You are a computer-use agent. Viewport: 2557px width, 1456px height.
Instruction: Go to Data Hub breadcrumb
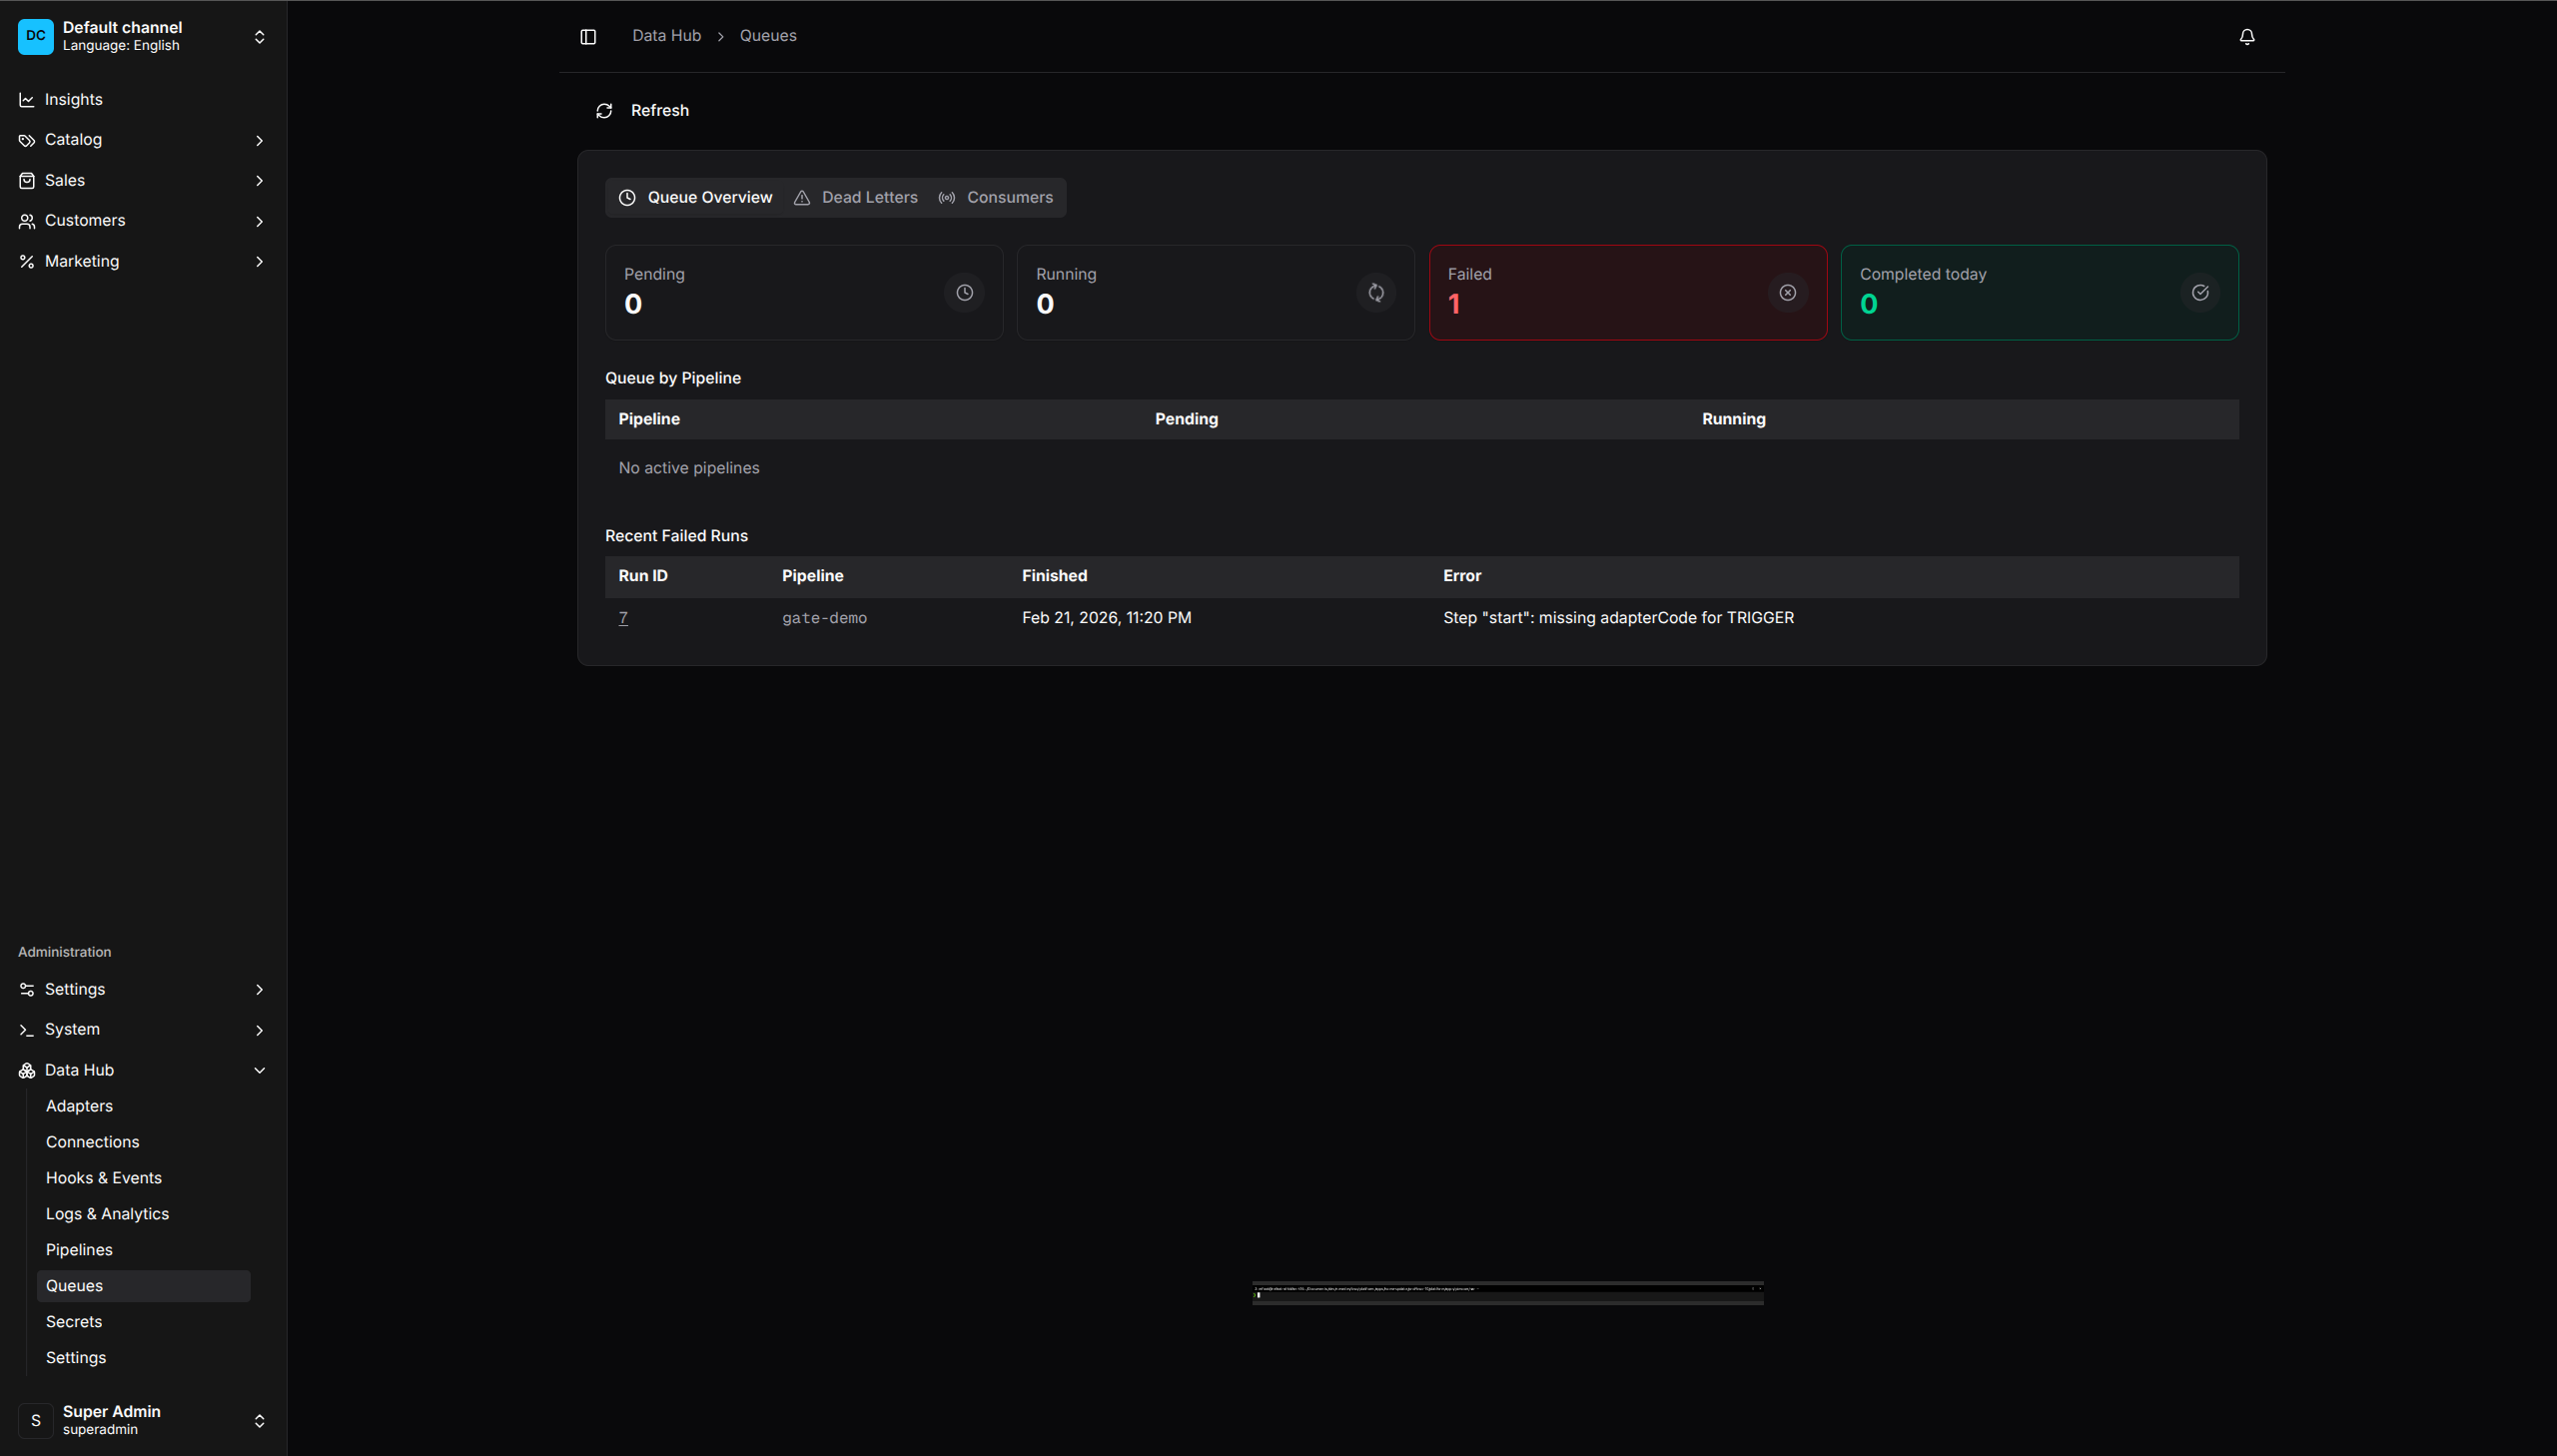666,36
